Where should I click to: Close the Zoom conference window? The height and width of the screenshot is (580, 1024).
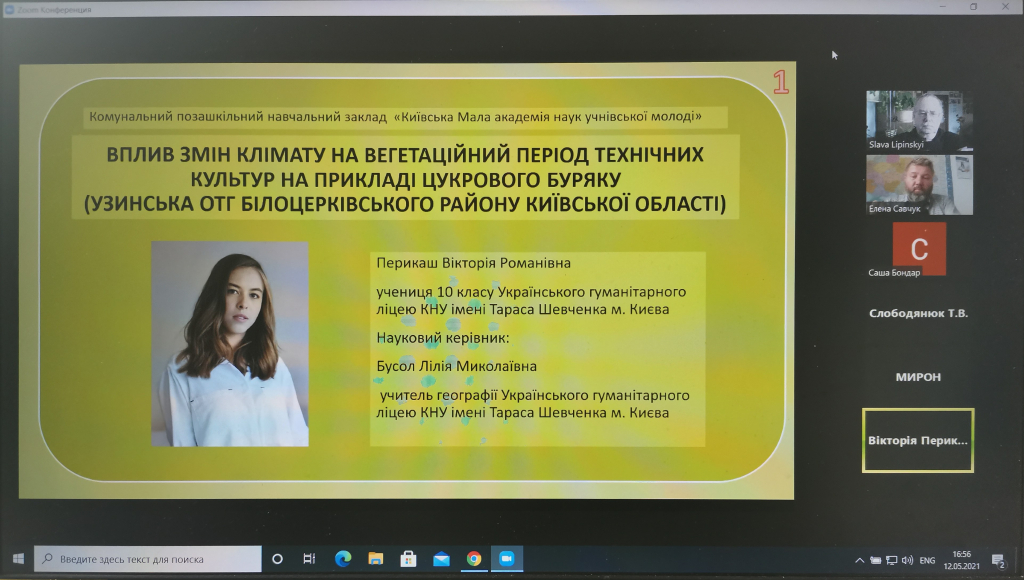pos(1005,7)
